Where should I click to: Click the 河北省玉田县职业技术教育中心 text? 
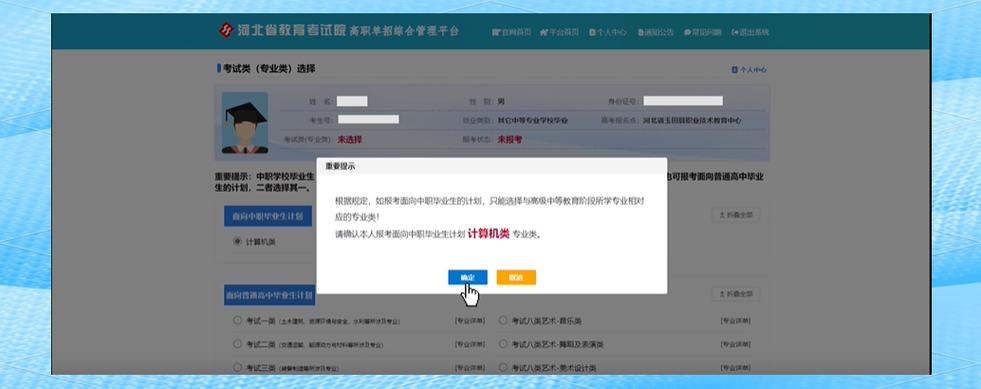click(691, 120)
